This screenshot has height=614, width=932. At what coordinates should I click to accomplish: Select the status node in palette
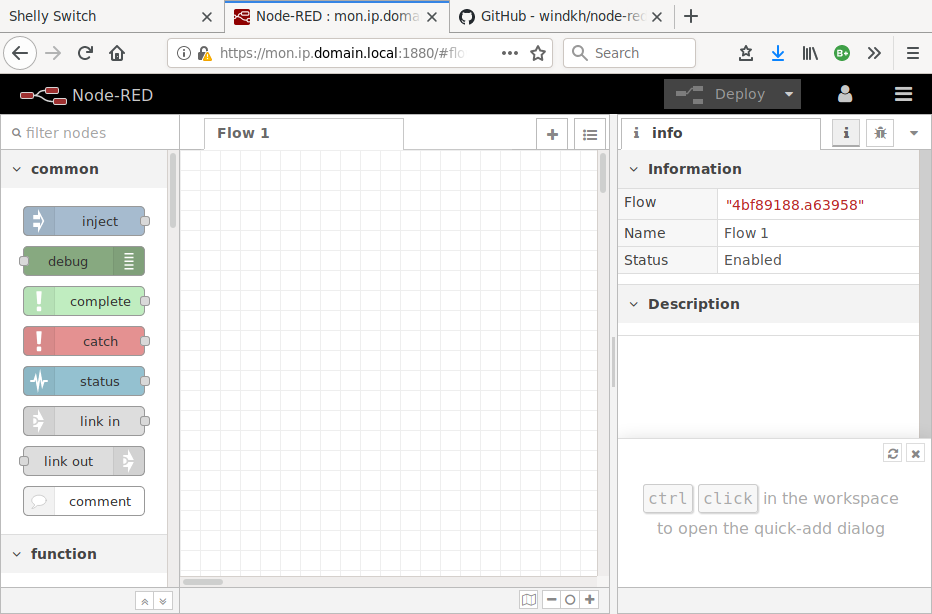(x=84, y=381)
